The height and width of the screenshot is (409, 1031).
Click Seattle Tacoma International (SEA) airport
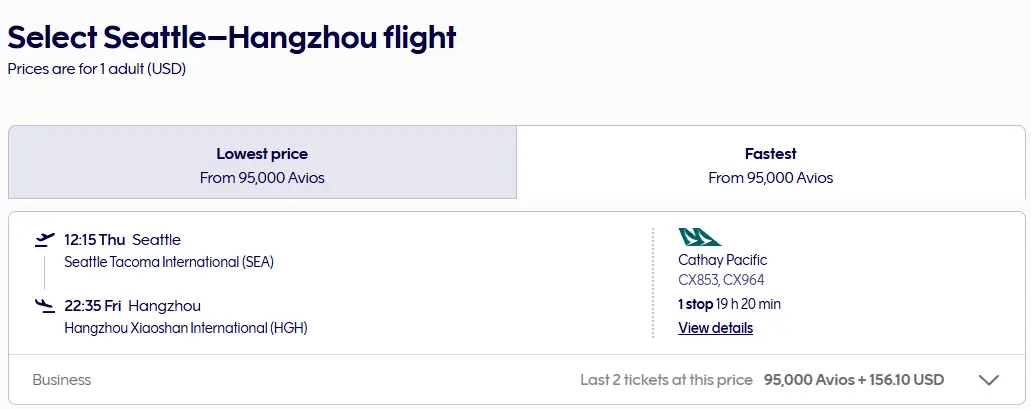[x=169, y=262]
